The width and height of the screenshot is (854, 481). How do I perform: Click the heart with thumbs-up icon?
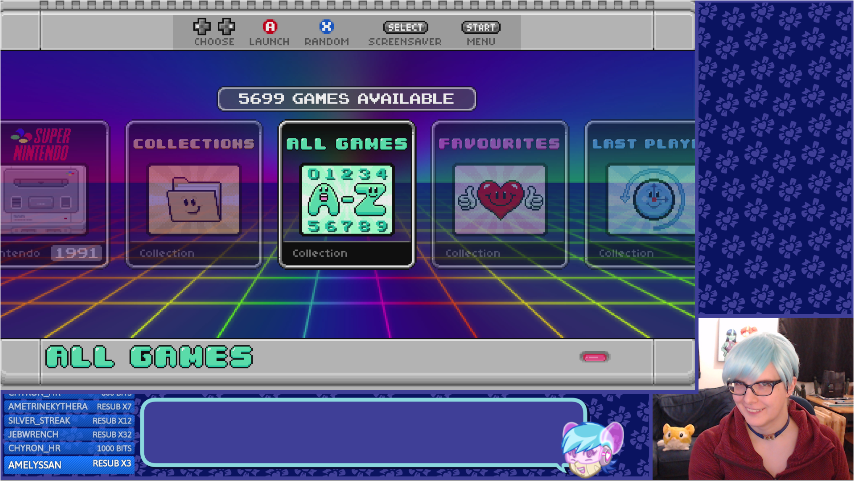(x=500, y=200)
